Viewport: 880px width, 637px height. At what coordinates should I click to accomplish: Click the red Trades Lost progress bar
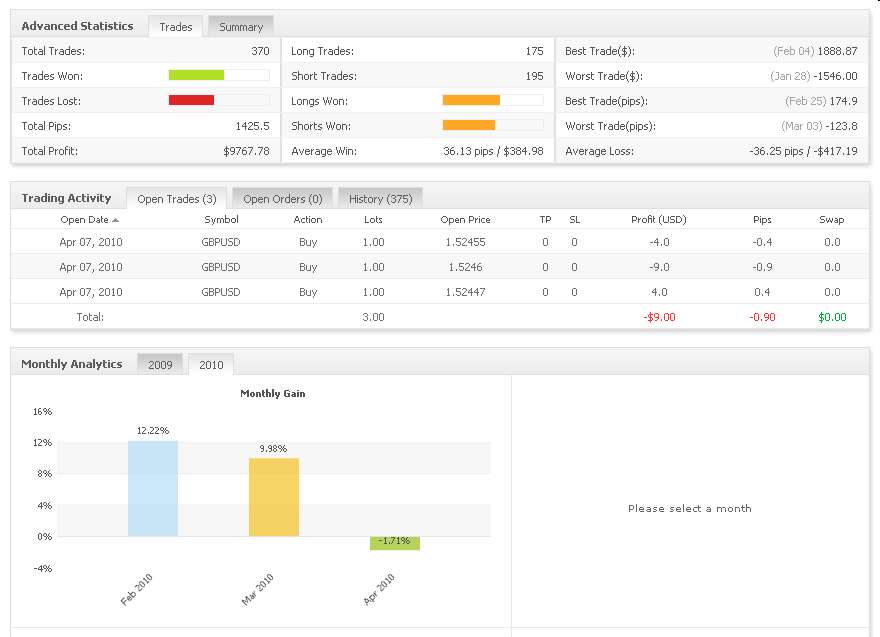(191, 100)
